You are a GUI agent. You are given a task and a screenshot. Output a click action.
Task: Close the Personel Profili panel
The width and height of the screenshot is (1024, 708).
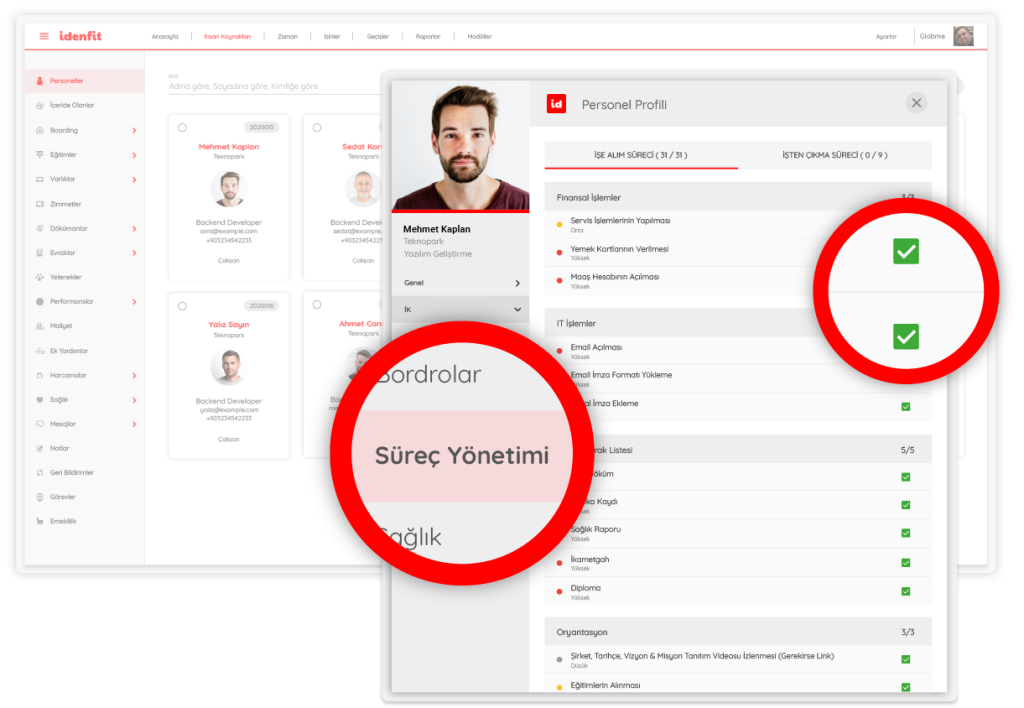coord(917,103)
